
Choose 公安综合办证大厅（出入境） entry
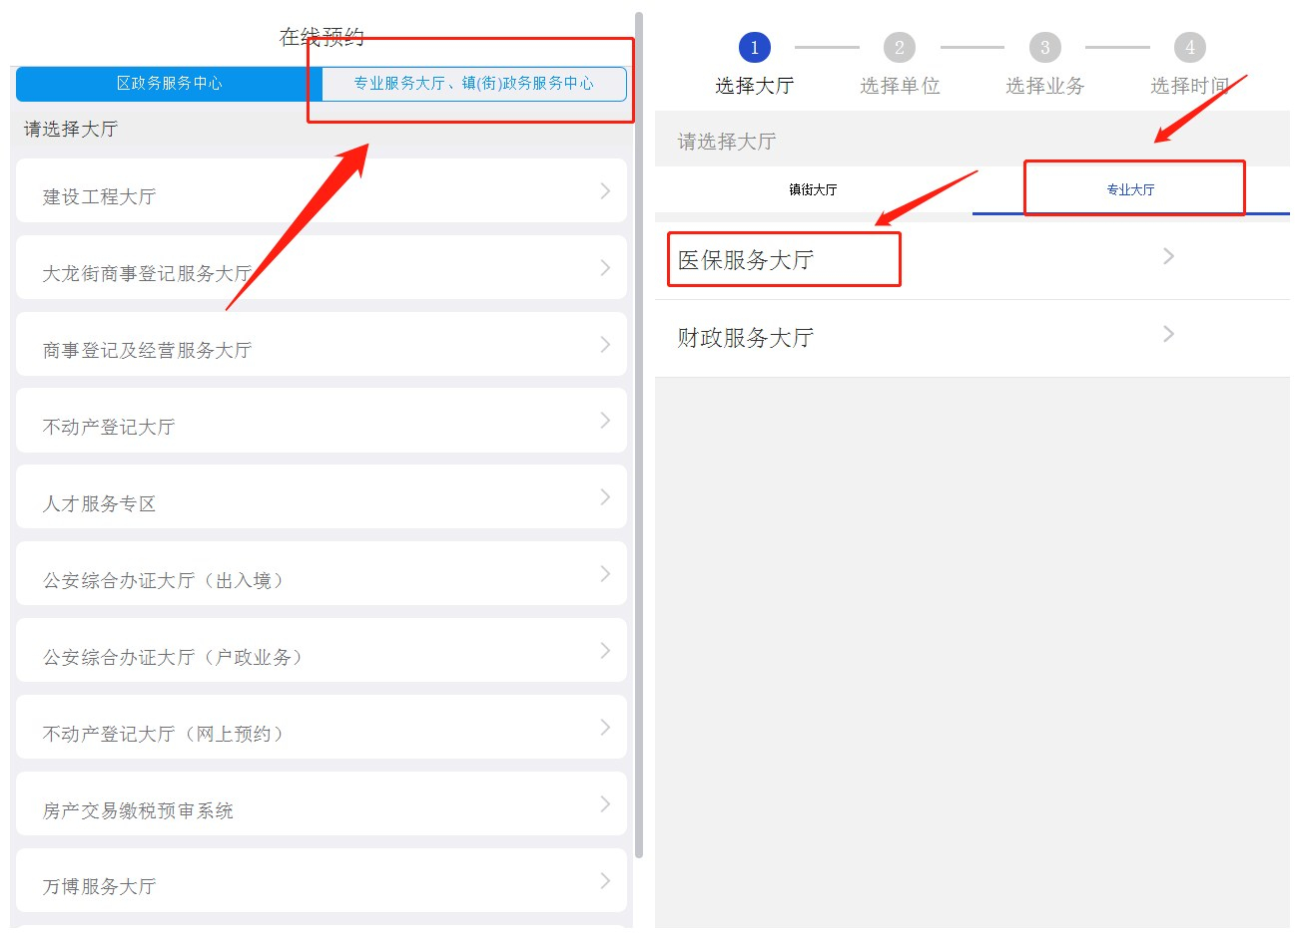point(321,573)
